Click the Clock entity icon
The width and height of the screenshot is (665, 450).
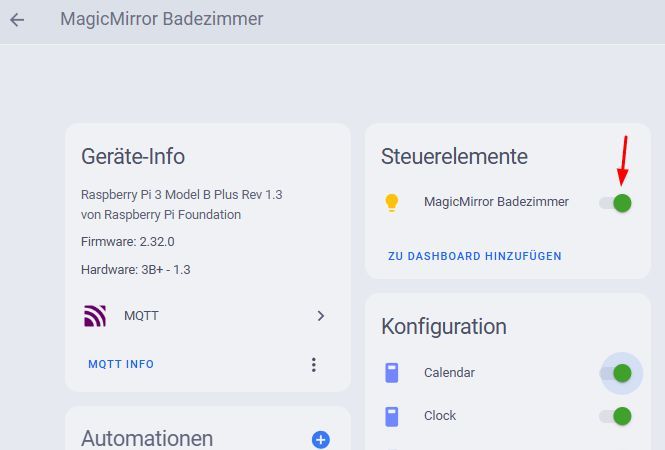(x=391, y=416)
